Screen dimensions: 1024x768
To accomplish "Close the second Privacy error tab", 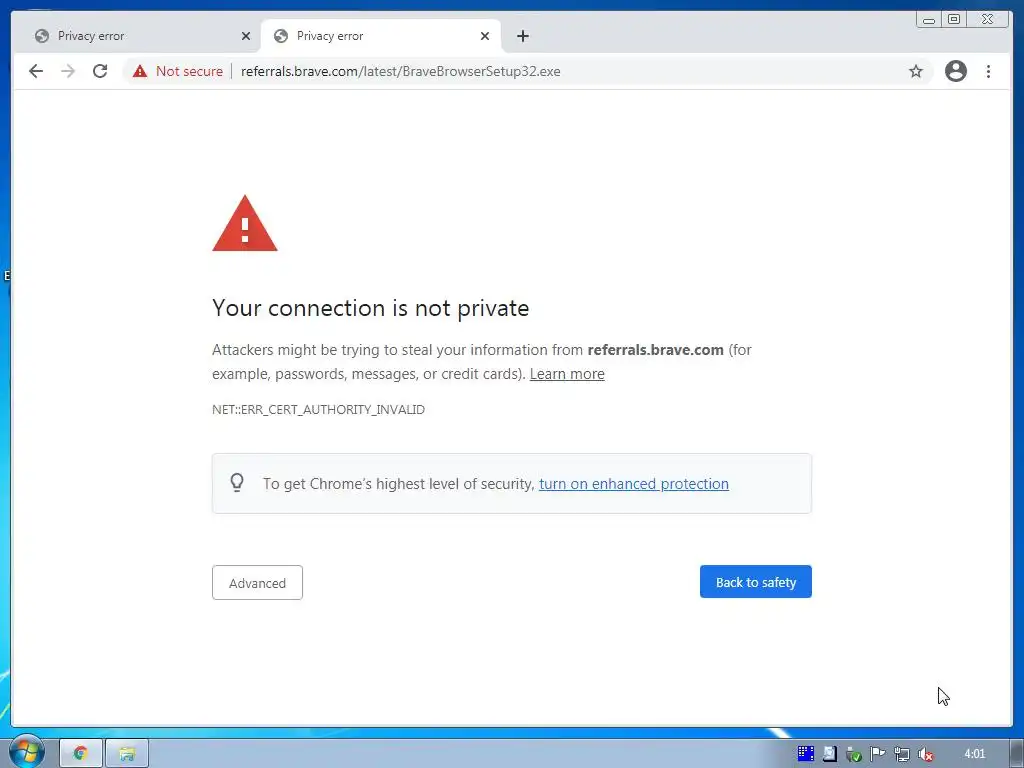I will 485,36.
